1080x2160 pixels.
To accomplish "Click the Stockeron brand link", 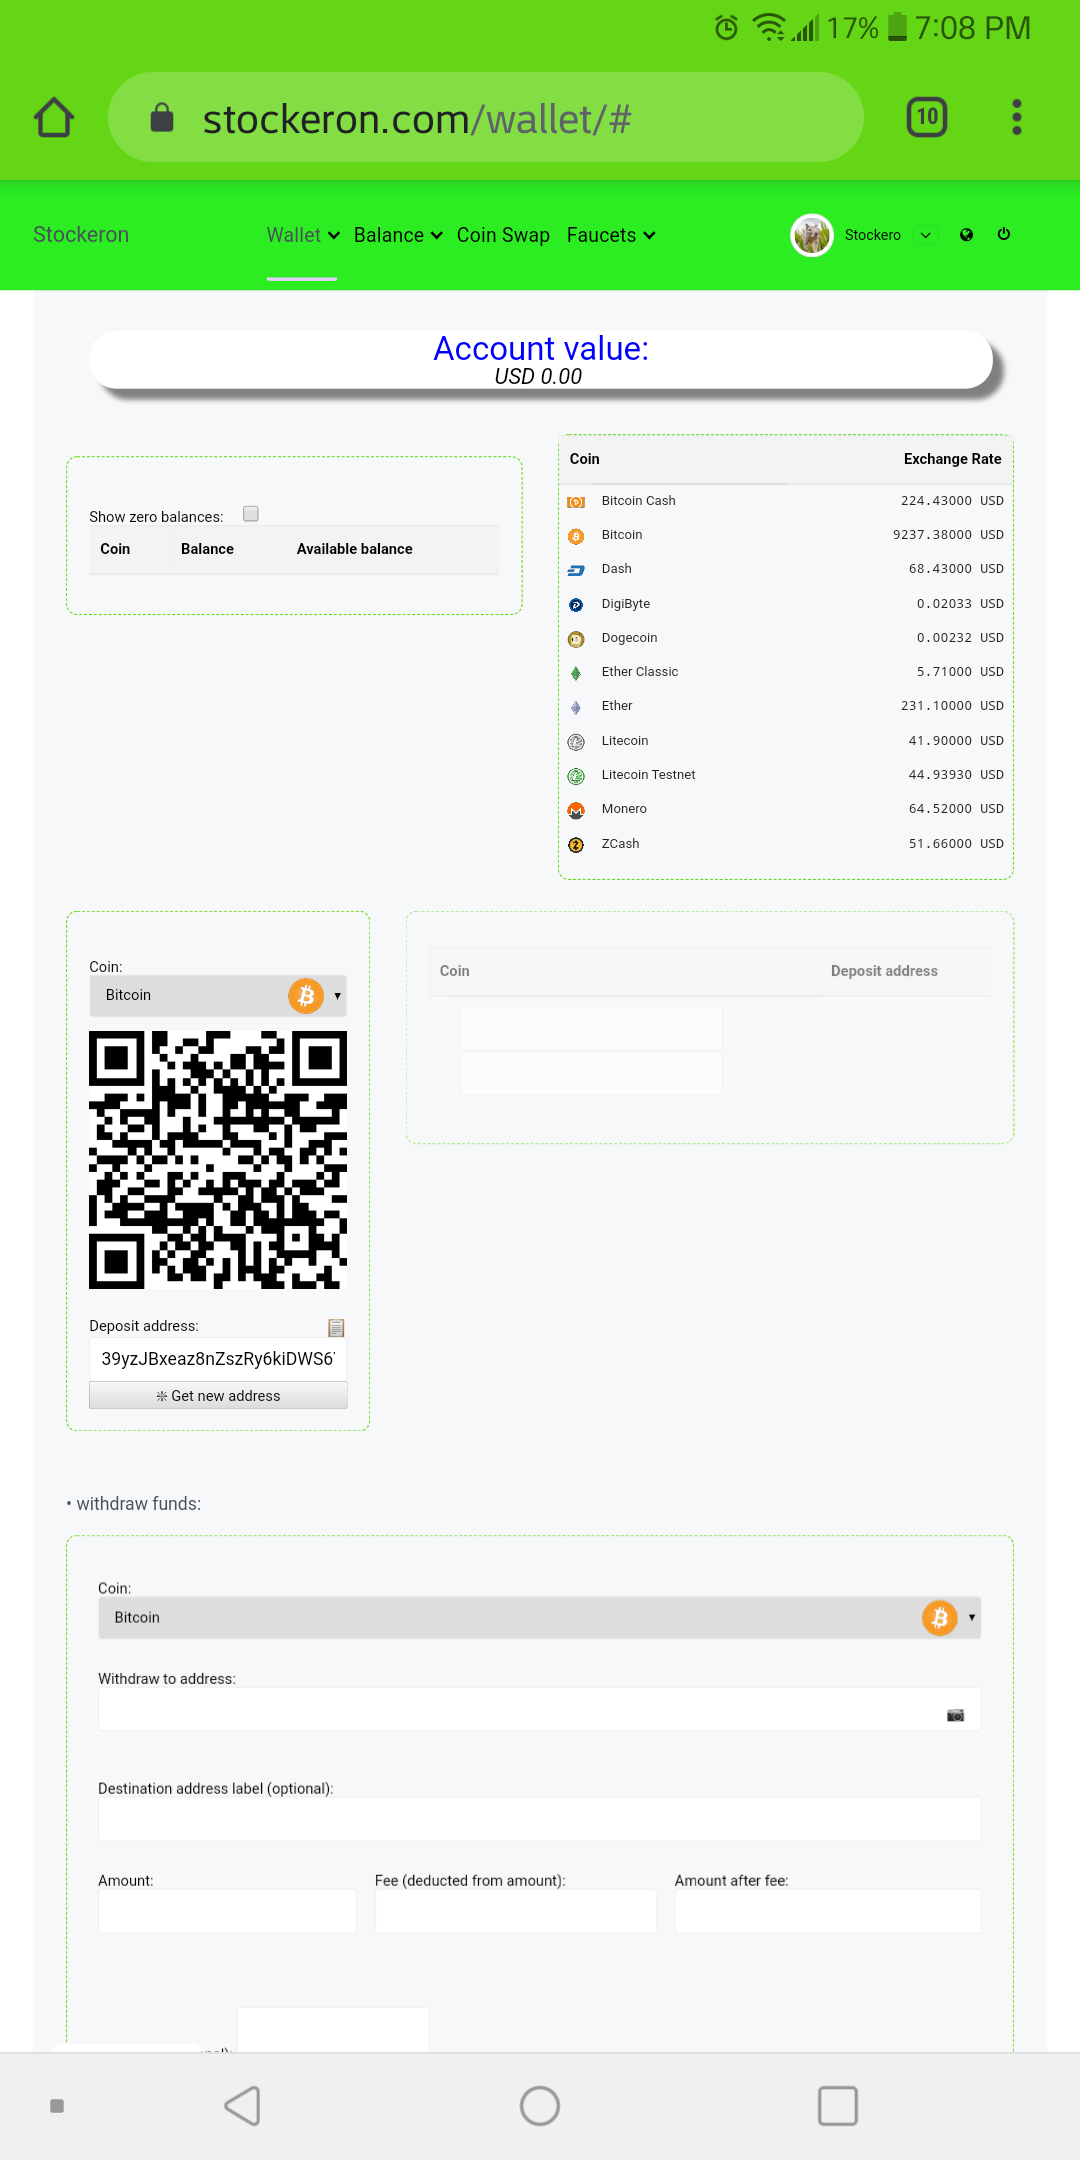I will tap(81, 235).
